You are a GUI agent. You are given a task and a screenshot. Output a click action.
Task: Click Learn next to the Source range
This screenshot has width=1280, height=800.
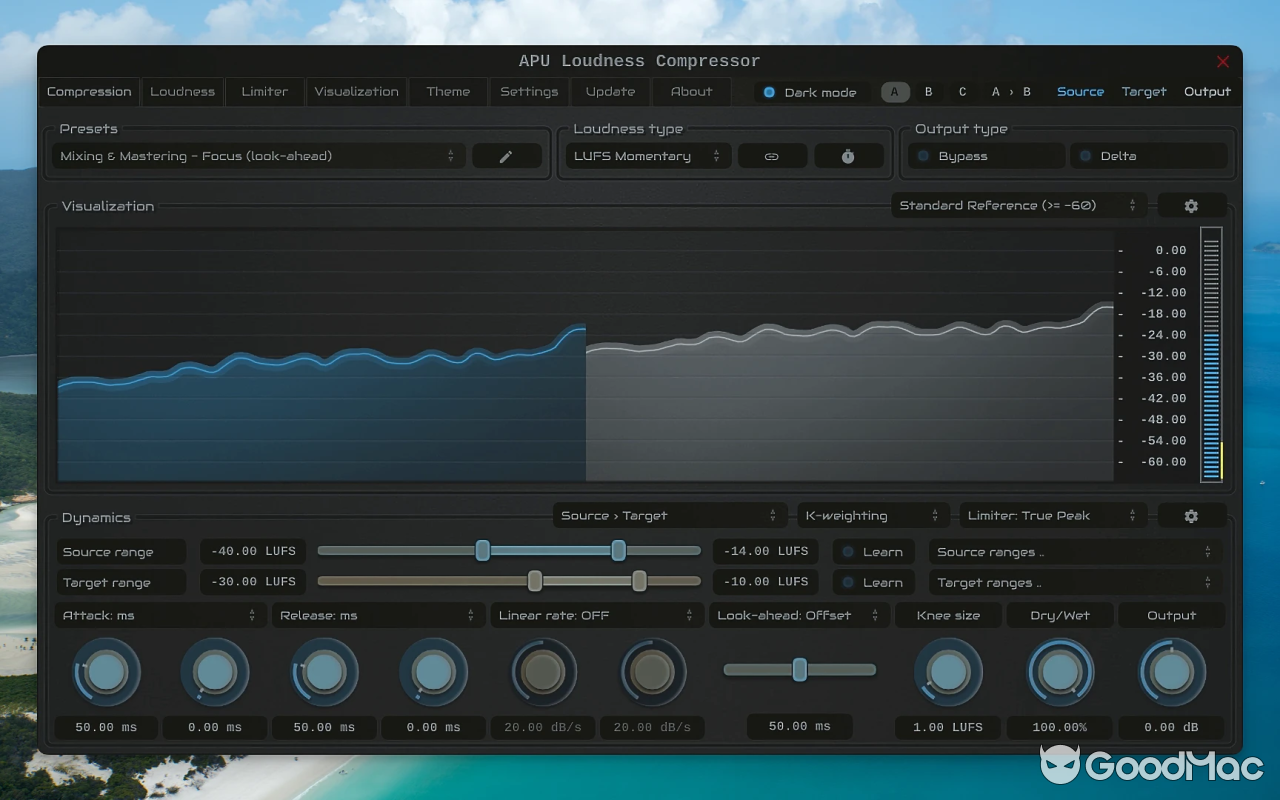coord(873,551)
